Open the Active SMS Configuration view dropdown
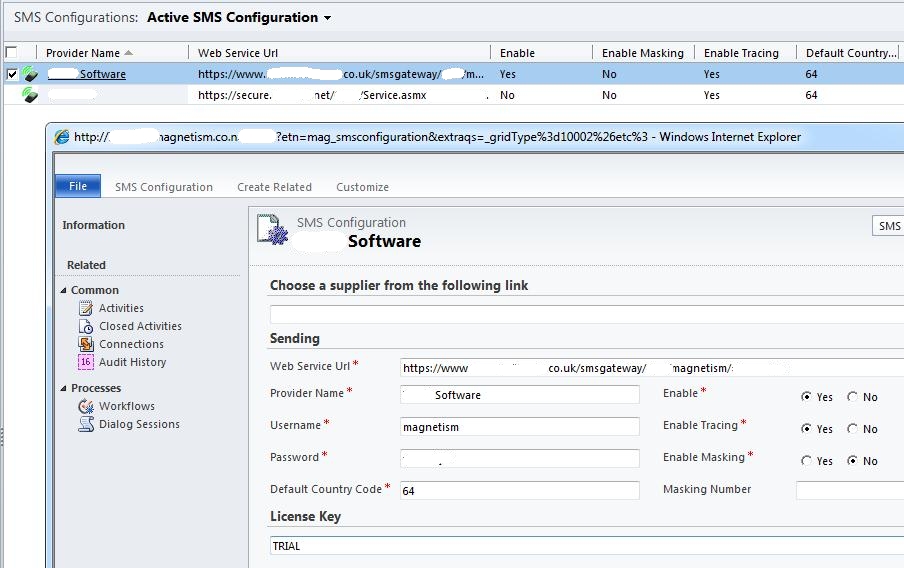 327,18
